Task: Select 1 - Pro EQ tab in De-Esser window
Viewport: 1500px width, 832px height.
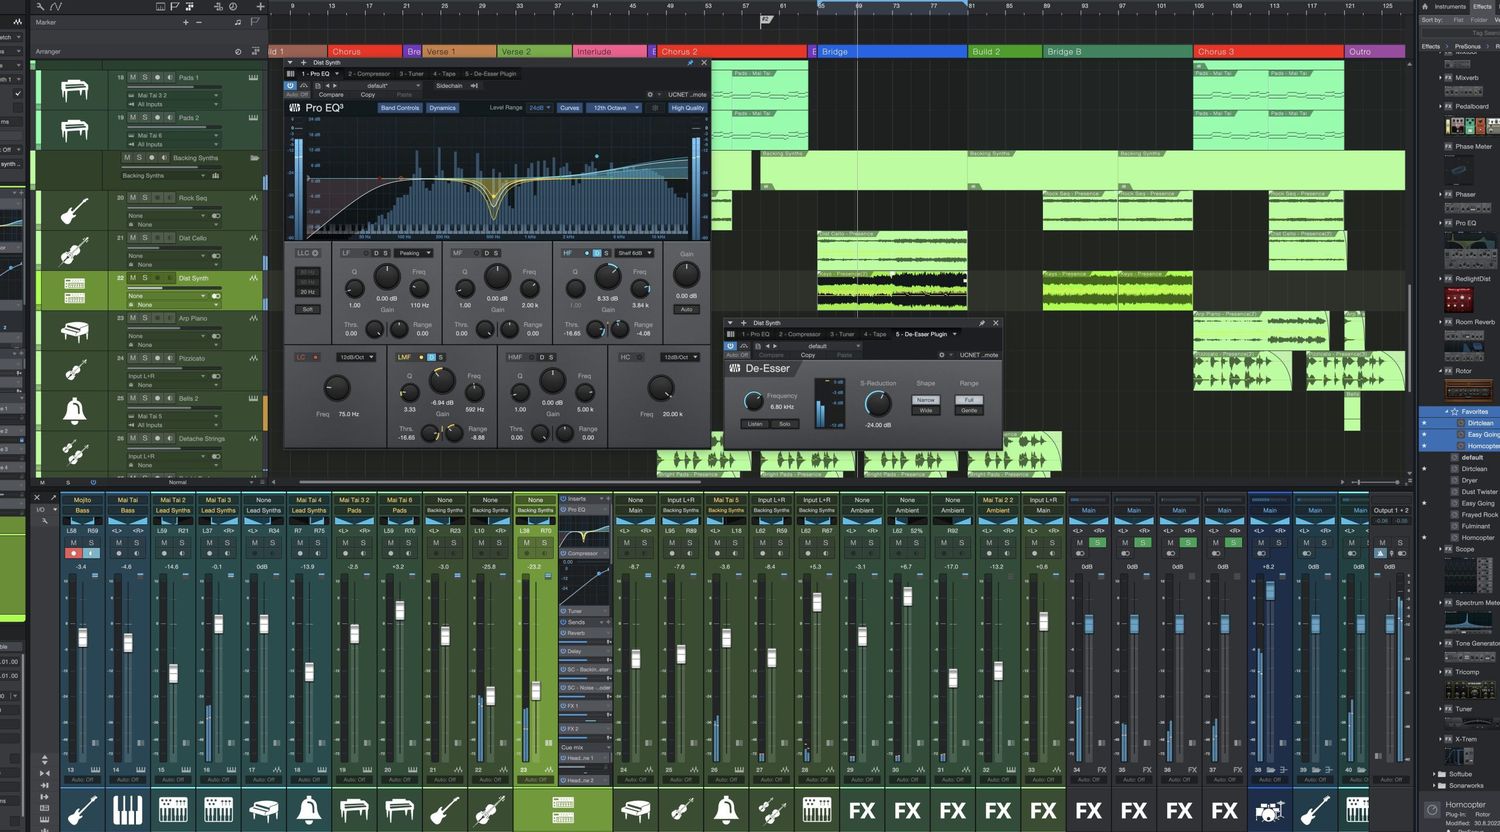Action: [x=755, y=334]
